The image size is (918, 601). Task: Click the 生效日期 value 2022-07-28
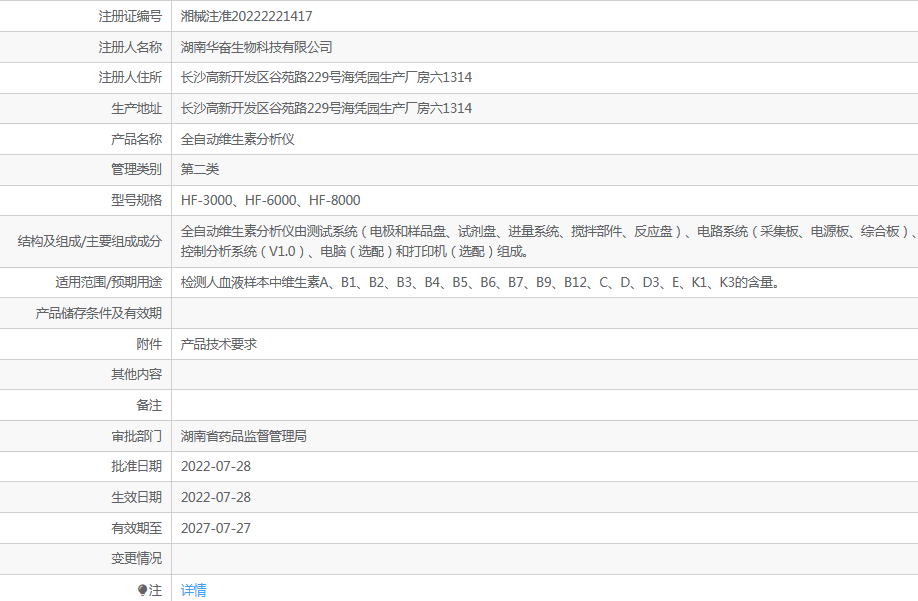point(215,497)
